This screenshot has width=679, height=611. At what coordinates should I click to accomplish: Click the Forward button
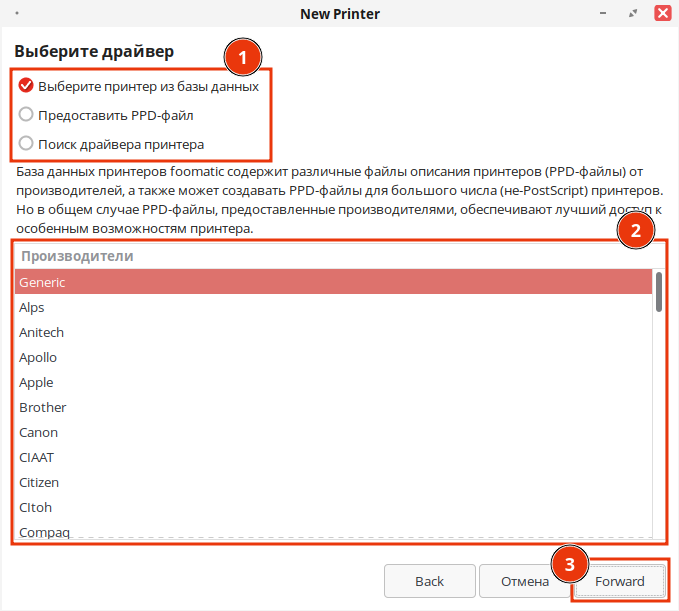click(x=619, y=581)
